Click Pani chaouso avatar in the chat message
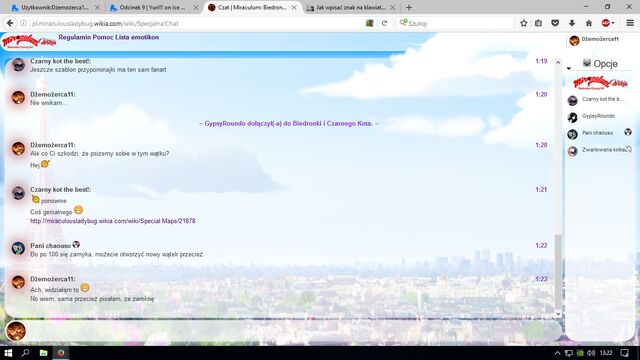This screenshot has height=360, width=640. 18,248
